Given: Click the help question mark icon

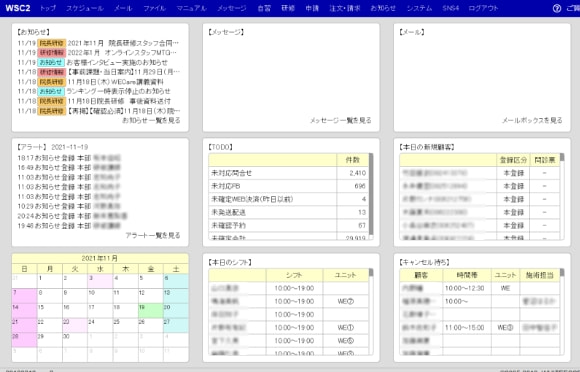Looking at the screenshot, I should coord(557,9).
